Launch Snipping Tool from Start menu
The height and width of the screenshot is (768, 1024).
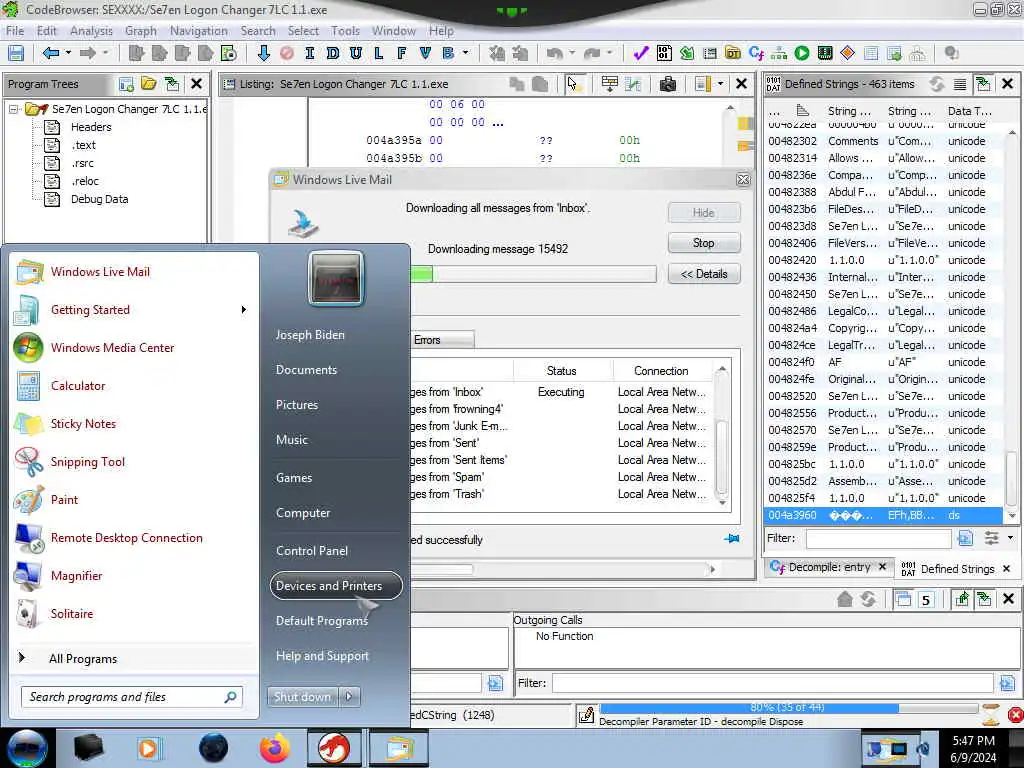(x=88, y=462)
